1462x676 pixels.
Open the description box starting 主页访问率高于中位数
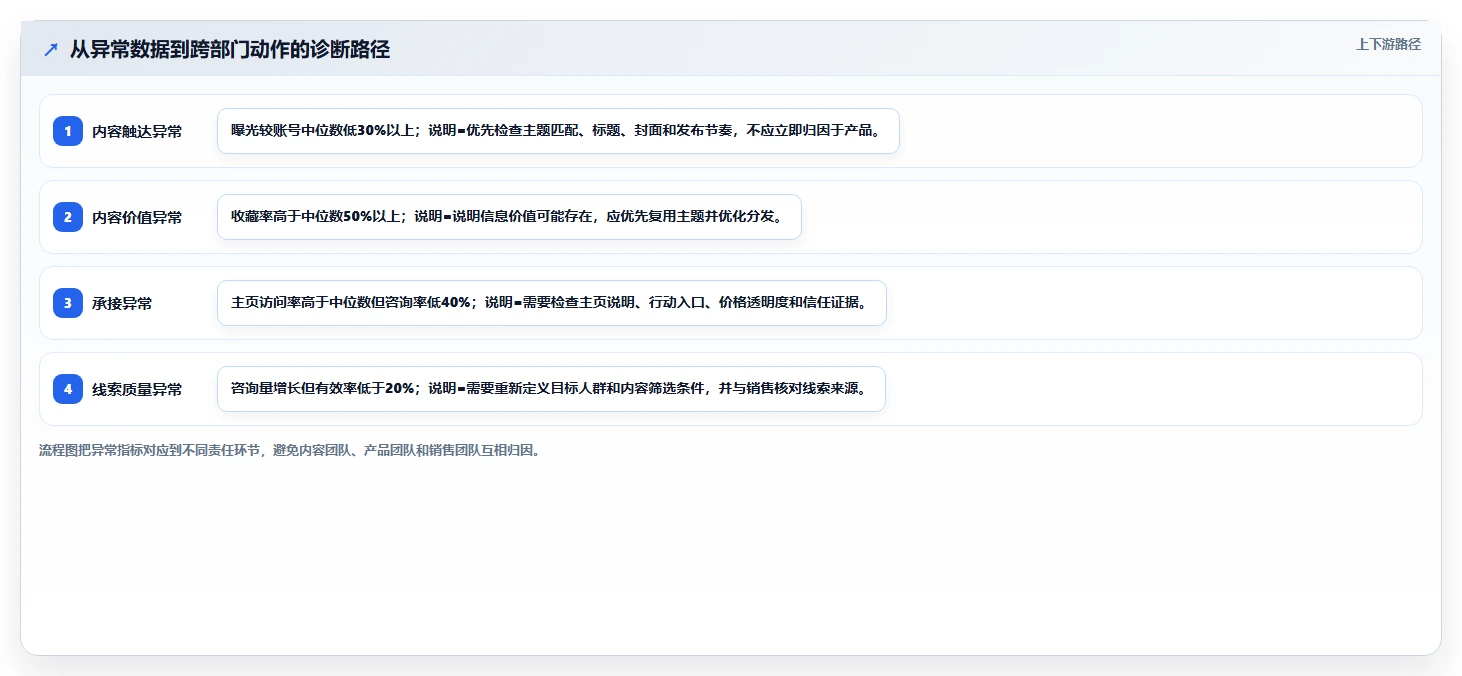(552, 303)
